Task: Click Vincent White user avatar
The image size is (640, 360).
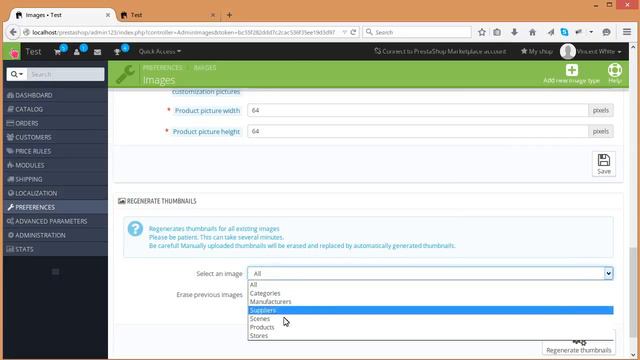Action: [x=567, y=52]
